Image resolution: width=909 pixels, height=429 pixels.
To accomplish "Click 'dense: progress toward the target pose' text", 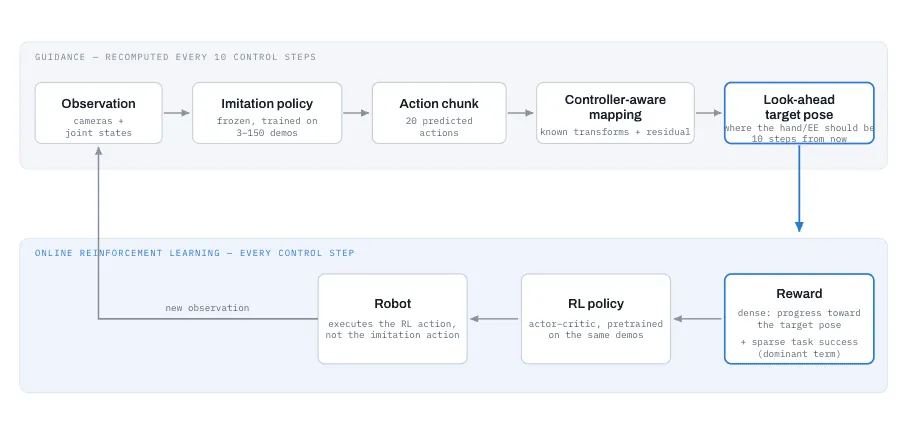I will pyautogui.click(x=799, y=319).
